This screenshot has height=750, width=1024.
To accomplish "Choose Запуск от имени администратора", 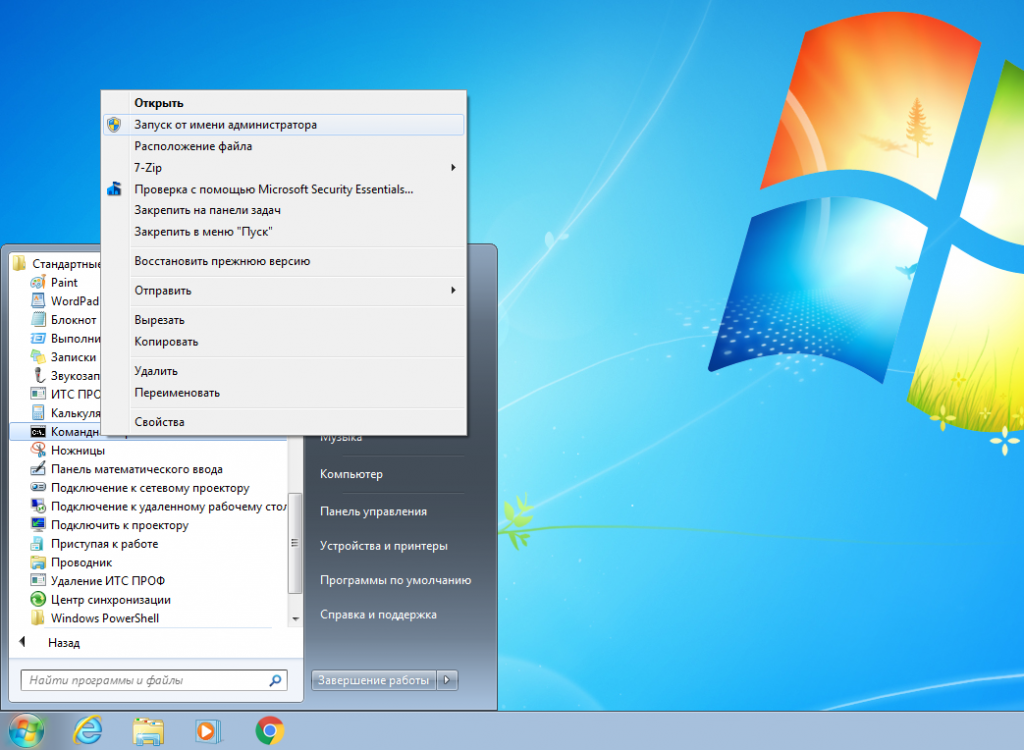I will click(x=283, y=125).
